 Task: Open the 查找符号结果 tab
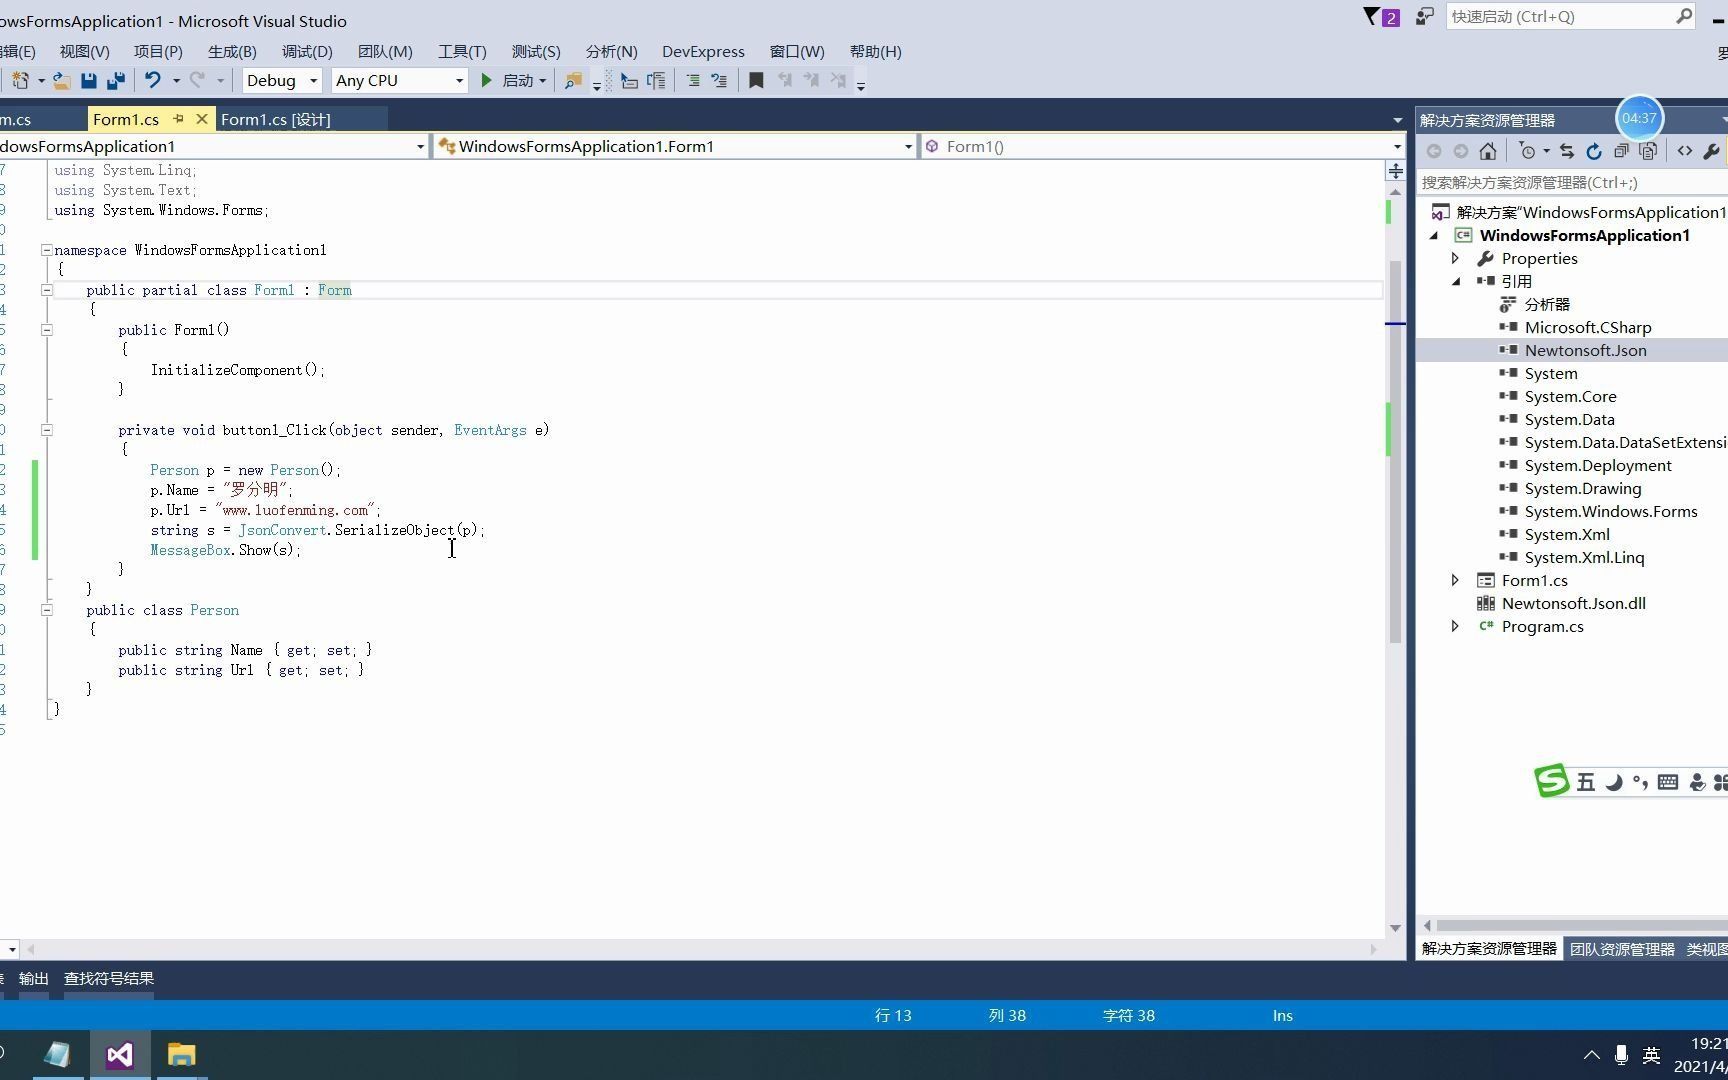pyautogui.click(x=109, y=979)
